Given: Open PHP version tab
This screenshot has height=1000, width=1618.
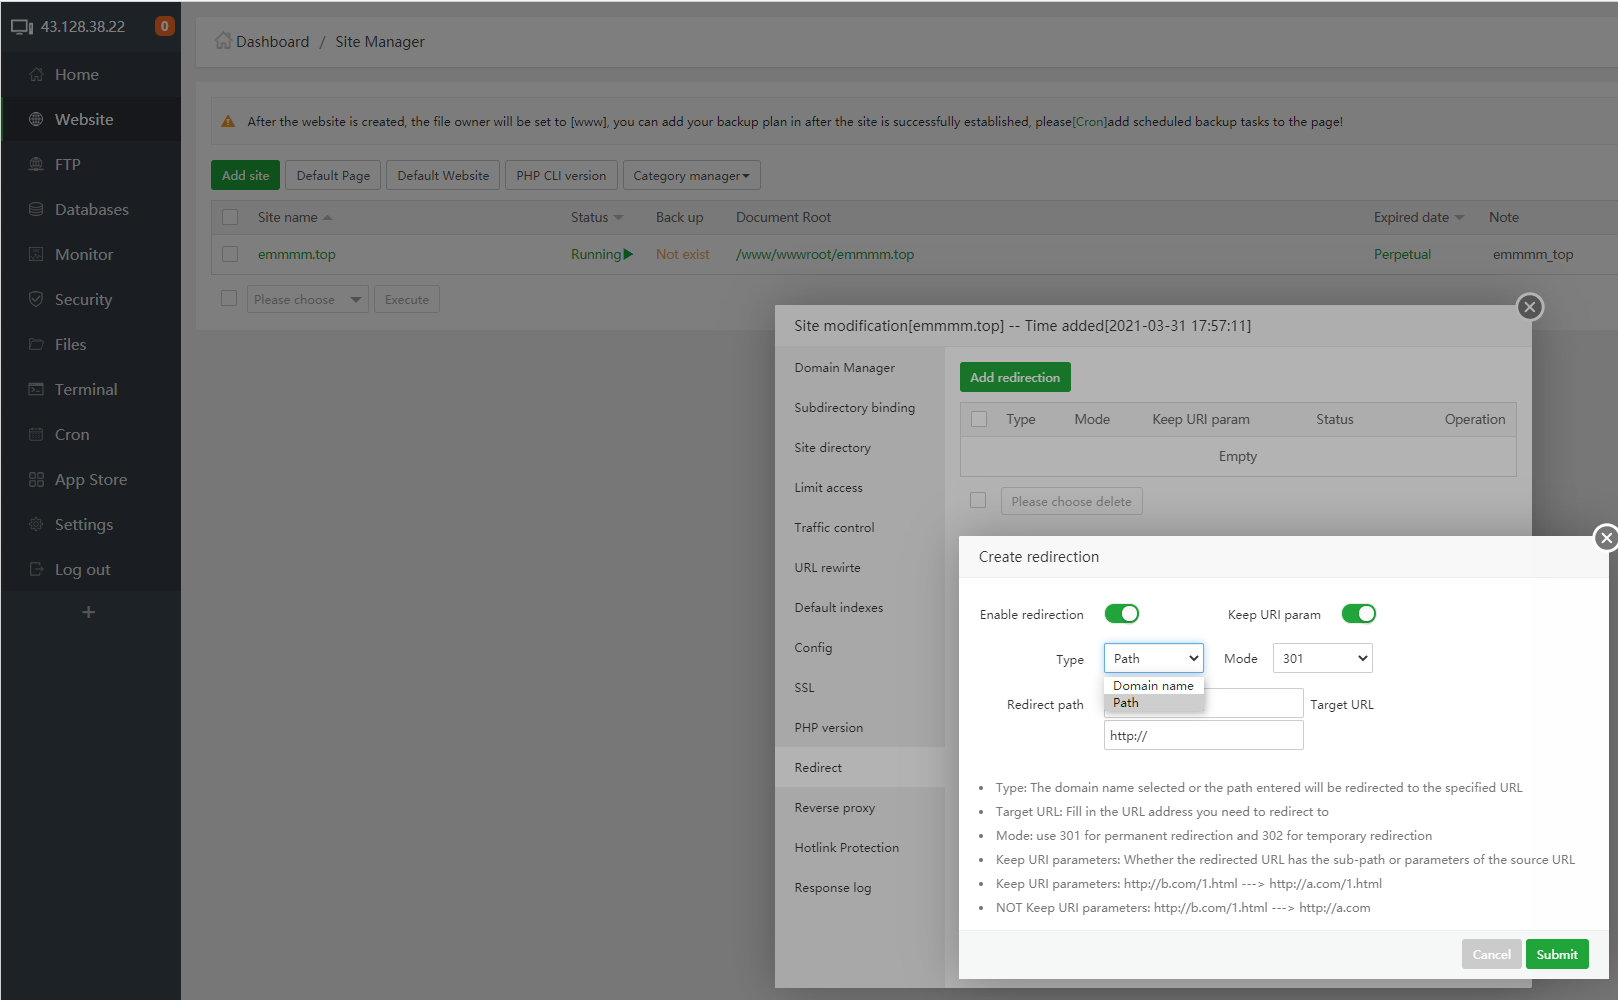Looking at the screenshot, I should 860,728.
